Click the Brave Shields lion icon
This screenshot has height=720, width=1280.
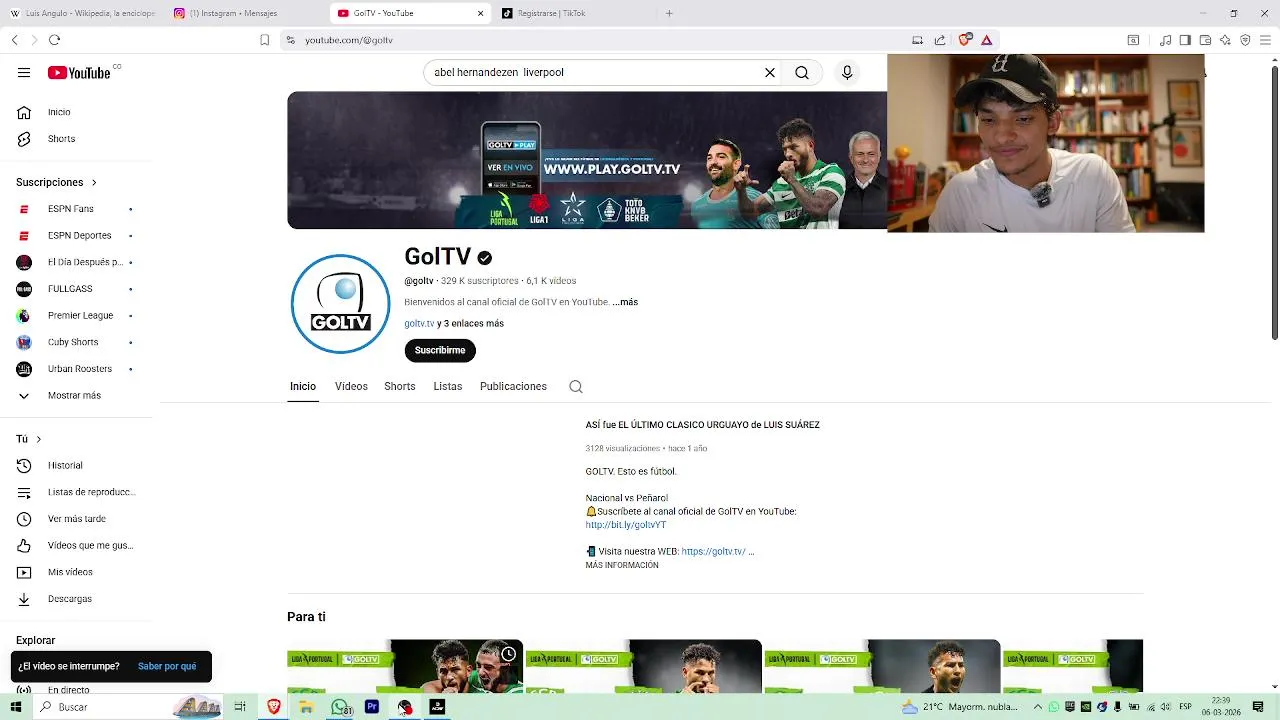(x=964, y=40)
